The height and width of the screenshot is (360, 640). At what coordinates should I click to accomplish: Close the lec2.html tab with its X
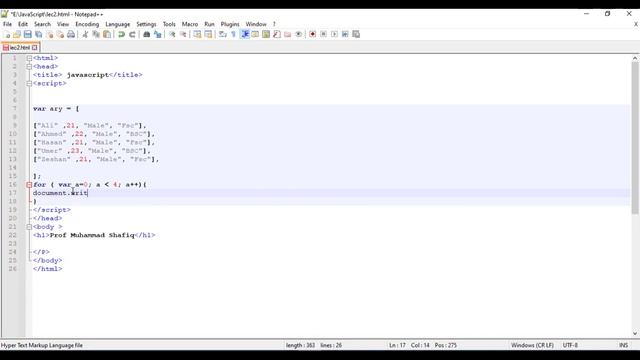(35, 48)
